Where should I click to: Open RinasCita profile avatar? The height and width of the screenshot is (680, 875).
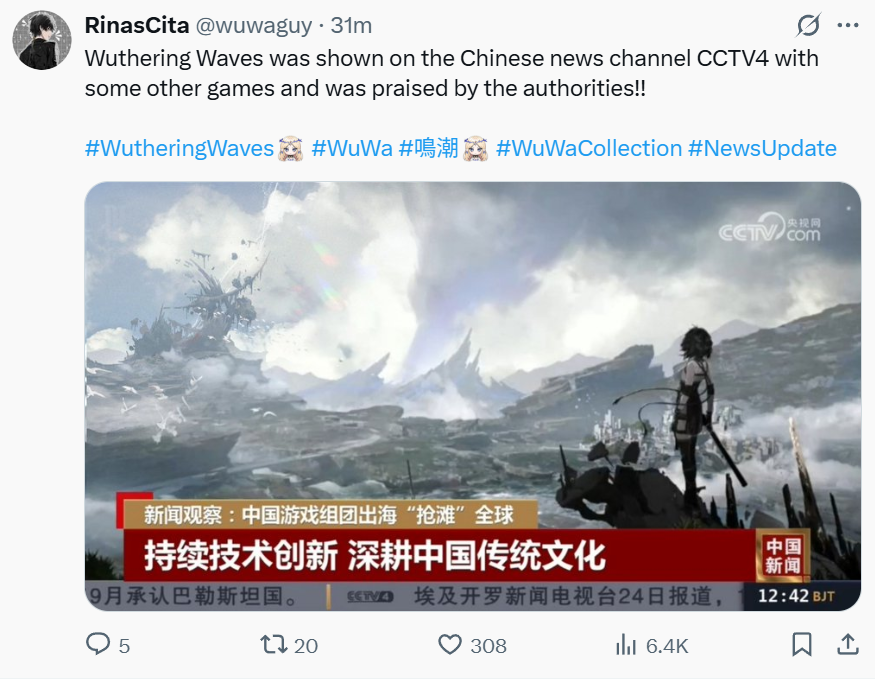point(42,40)
